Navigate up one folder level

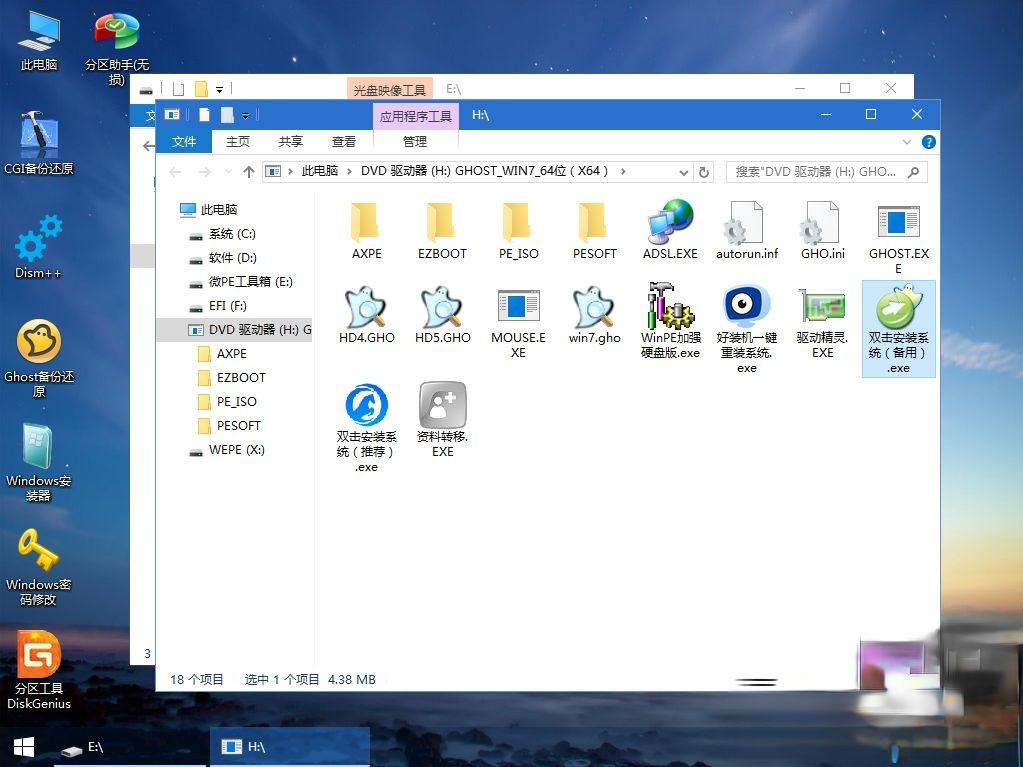pos(250,171)
